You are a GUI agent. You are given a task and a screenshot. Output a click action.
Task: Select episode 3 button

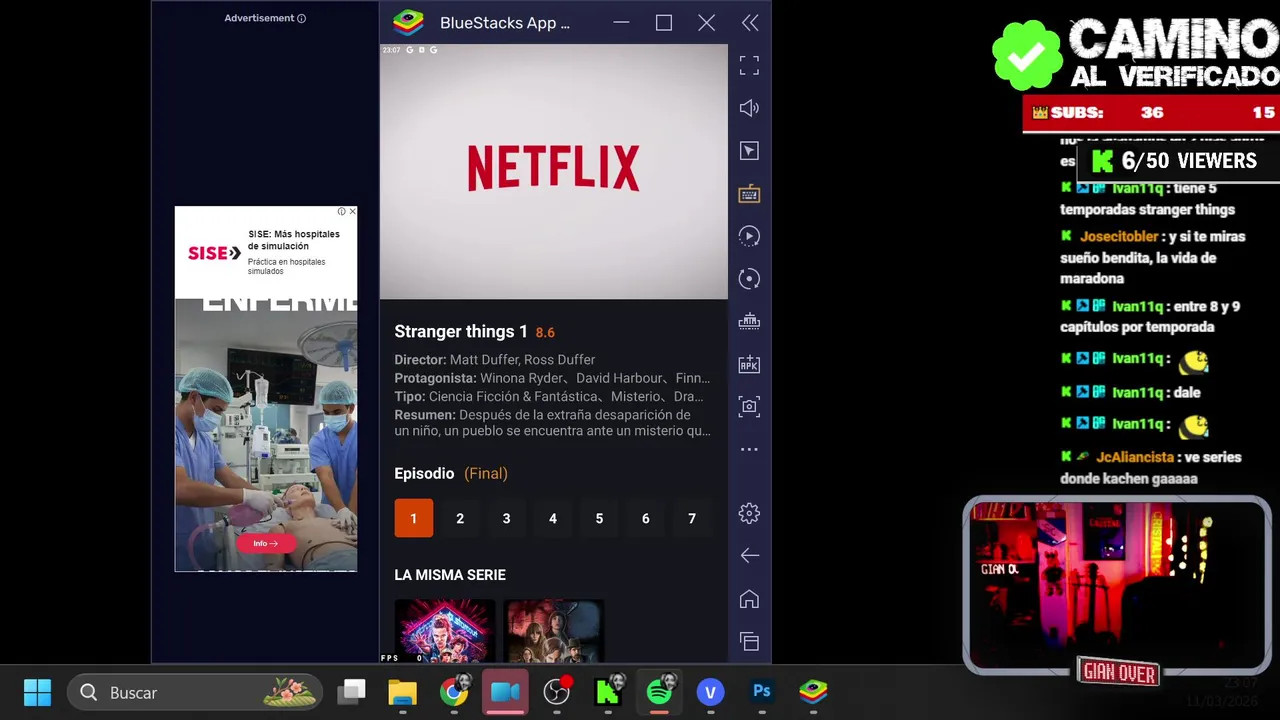pos(506,518)
